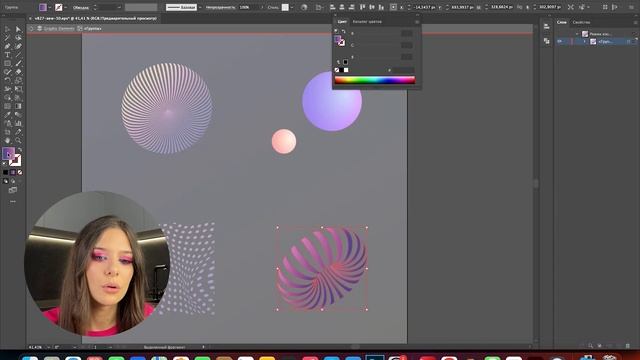Select the Pen tool
The image size is (640, 360).
7,46
